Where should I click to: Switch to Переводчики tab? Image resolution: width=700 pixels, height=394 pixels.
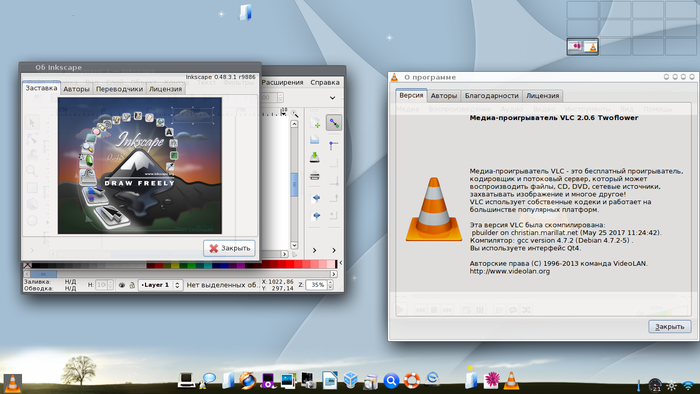coord(119,89)
